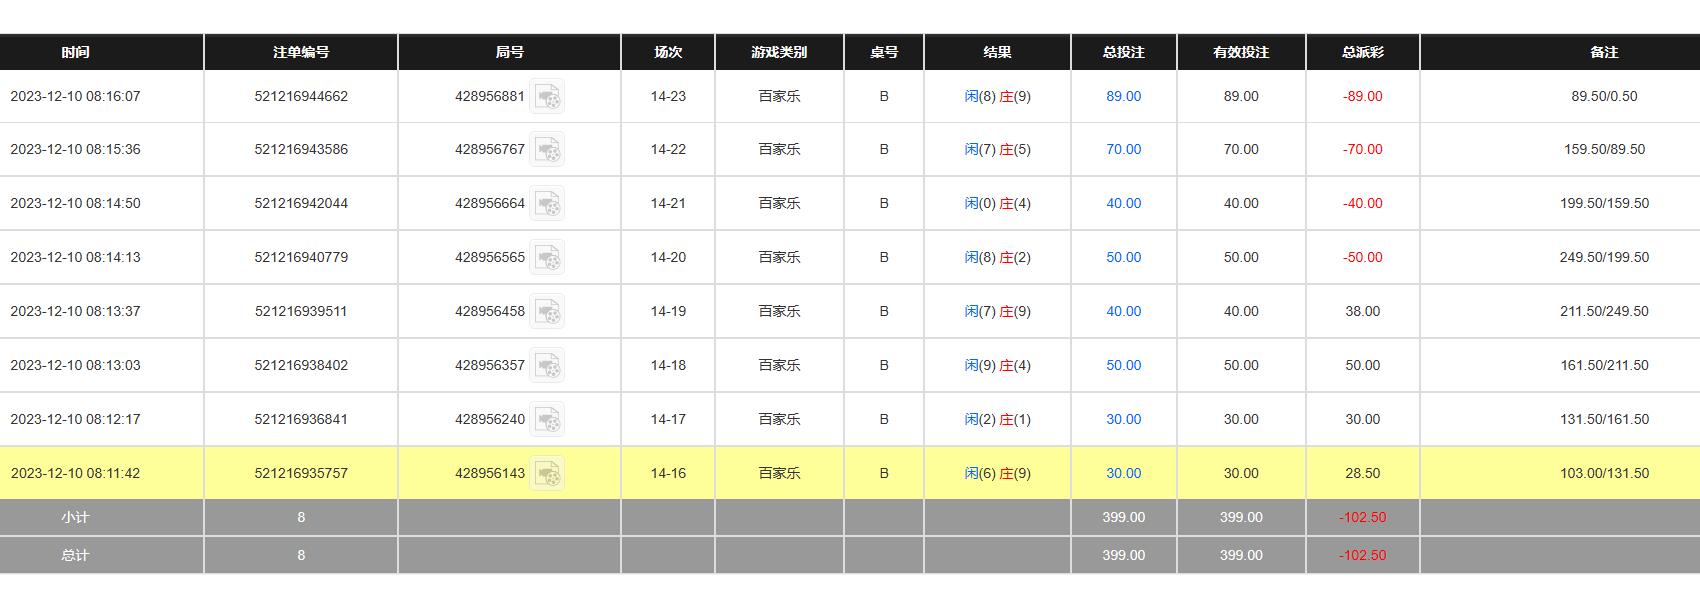Select the 注单编号 column header
The image size is (1700, 592).
pos(301,52)
